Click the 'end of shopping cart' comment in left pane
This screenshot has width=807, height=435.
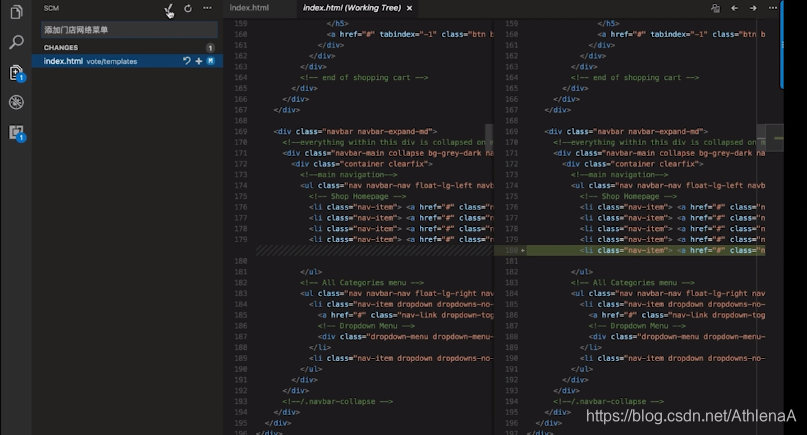pyautogui.click(x=364, y=77)
